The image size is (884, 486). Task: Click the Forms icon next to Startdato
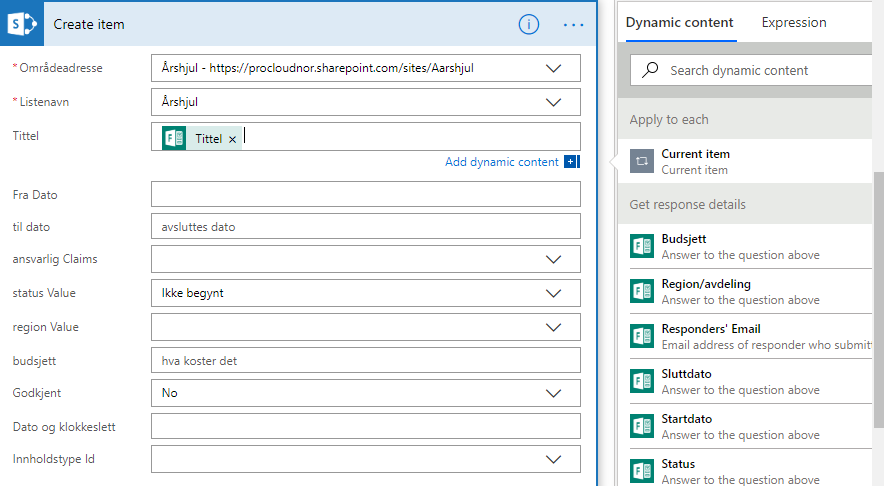point(641,426)
